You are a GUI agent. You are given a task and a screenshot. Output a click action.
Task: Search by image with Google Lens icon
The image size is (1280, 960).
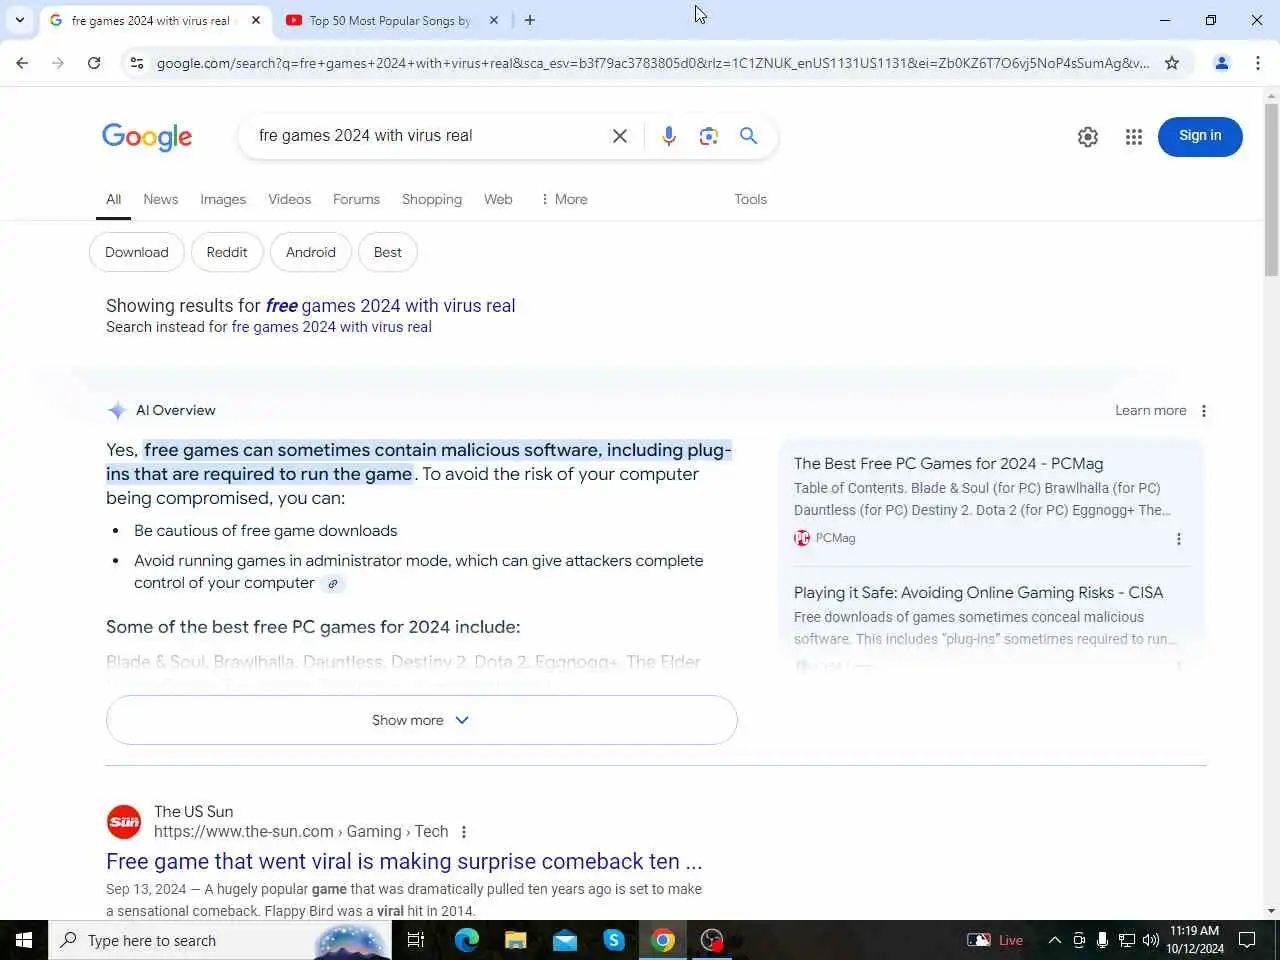[709, 136]
